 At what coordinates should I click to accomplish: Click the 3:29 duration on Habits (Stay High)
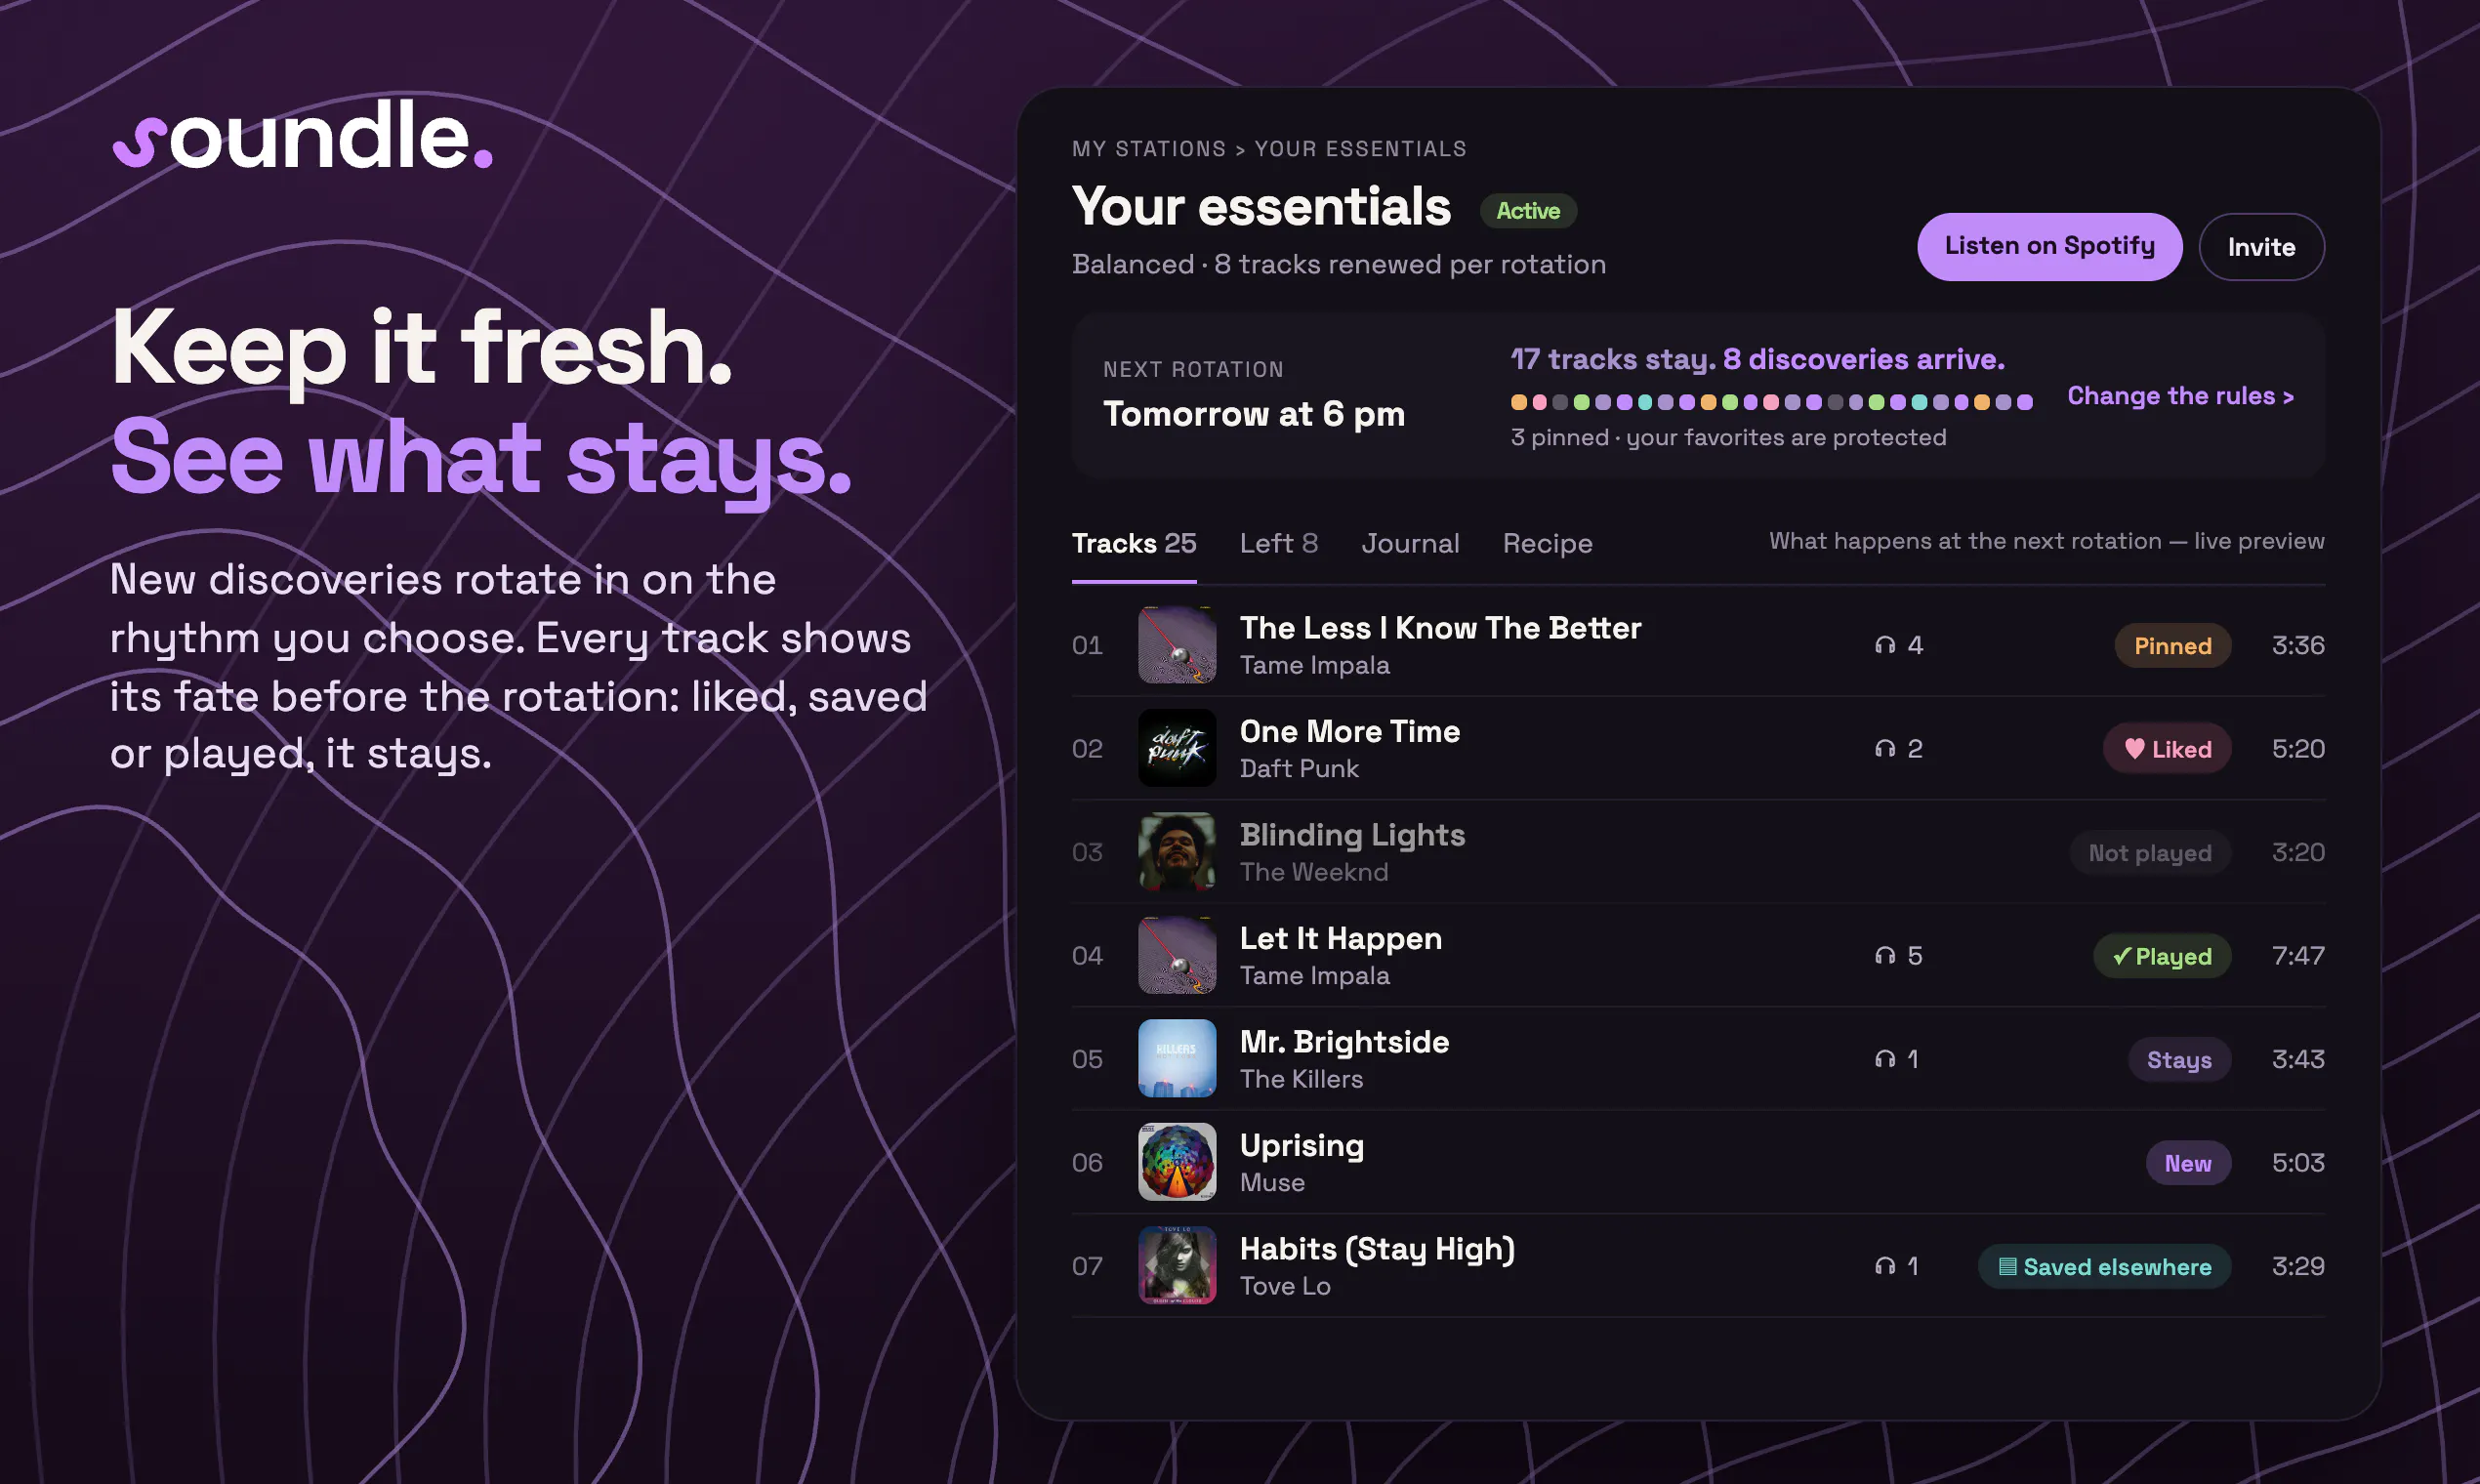pos(2298,1266)
